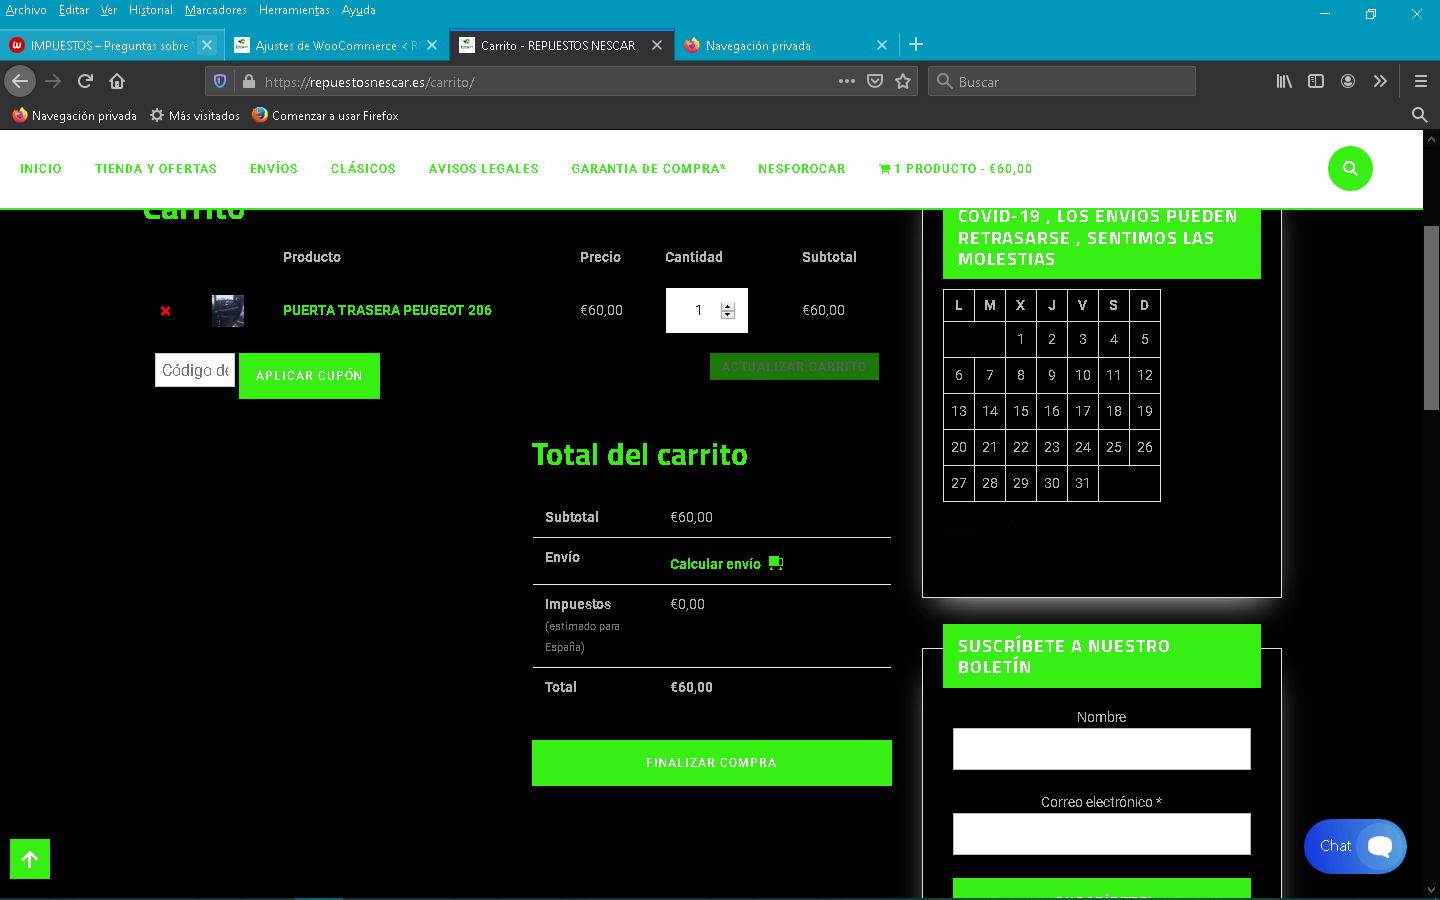Image resolution: width=1440 pixels, height=900 pixels.
Task: Click the APLICAR CUPÓN button
Action: pyautogui.click(x=309, y=376)
